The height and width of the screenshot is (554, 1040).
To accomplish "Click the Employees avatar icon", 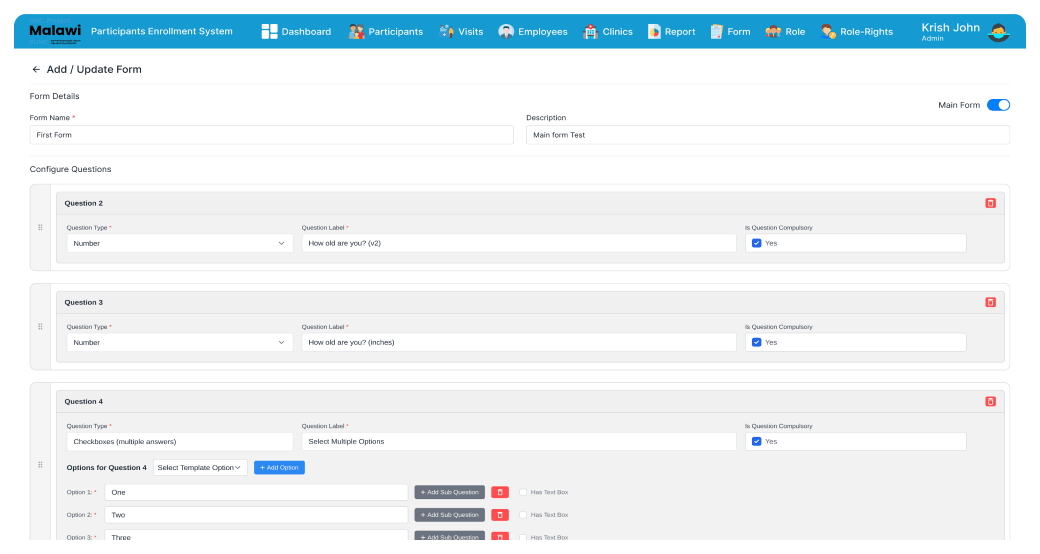I will 506,31.
